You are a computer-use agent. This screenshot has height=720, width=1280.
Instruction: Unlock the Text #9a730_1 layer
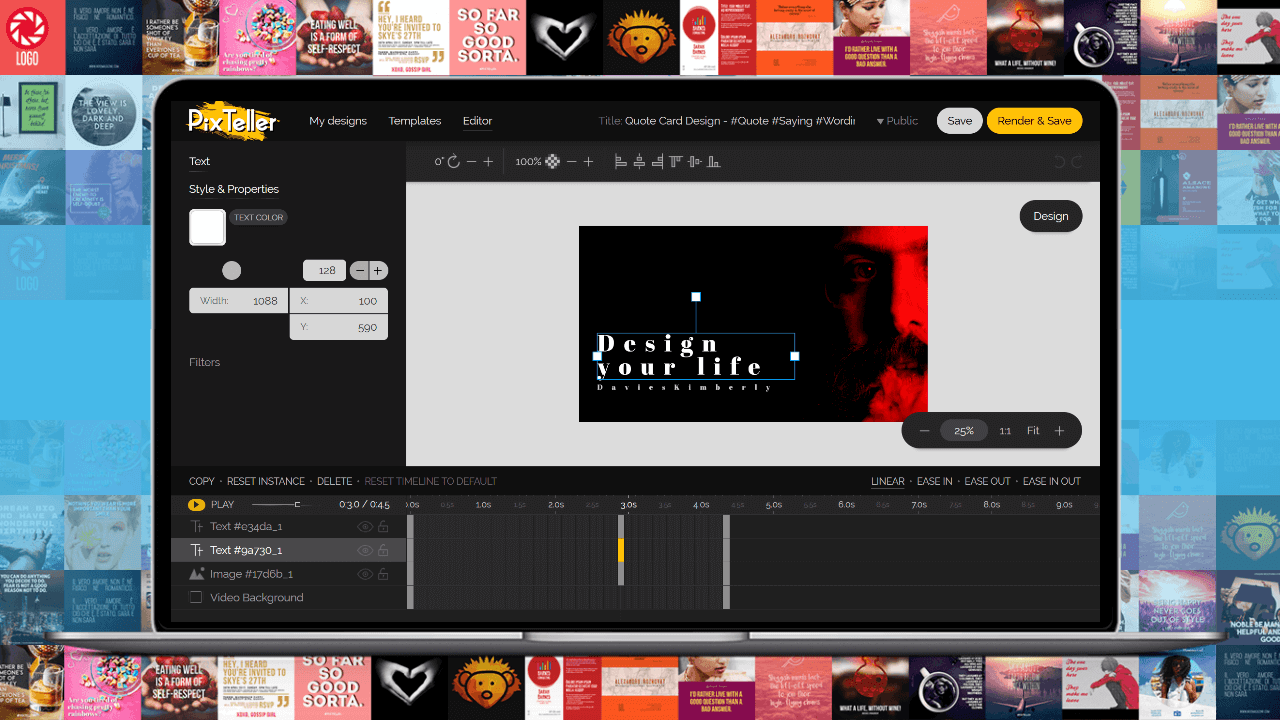[x=382, y=549]
